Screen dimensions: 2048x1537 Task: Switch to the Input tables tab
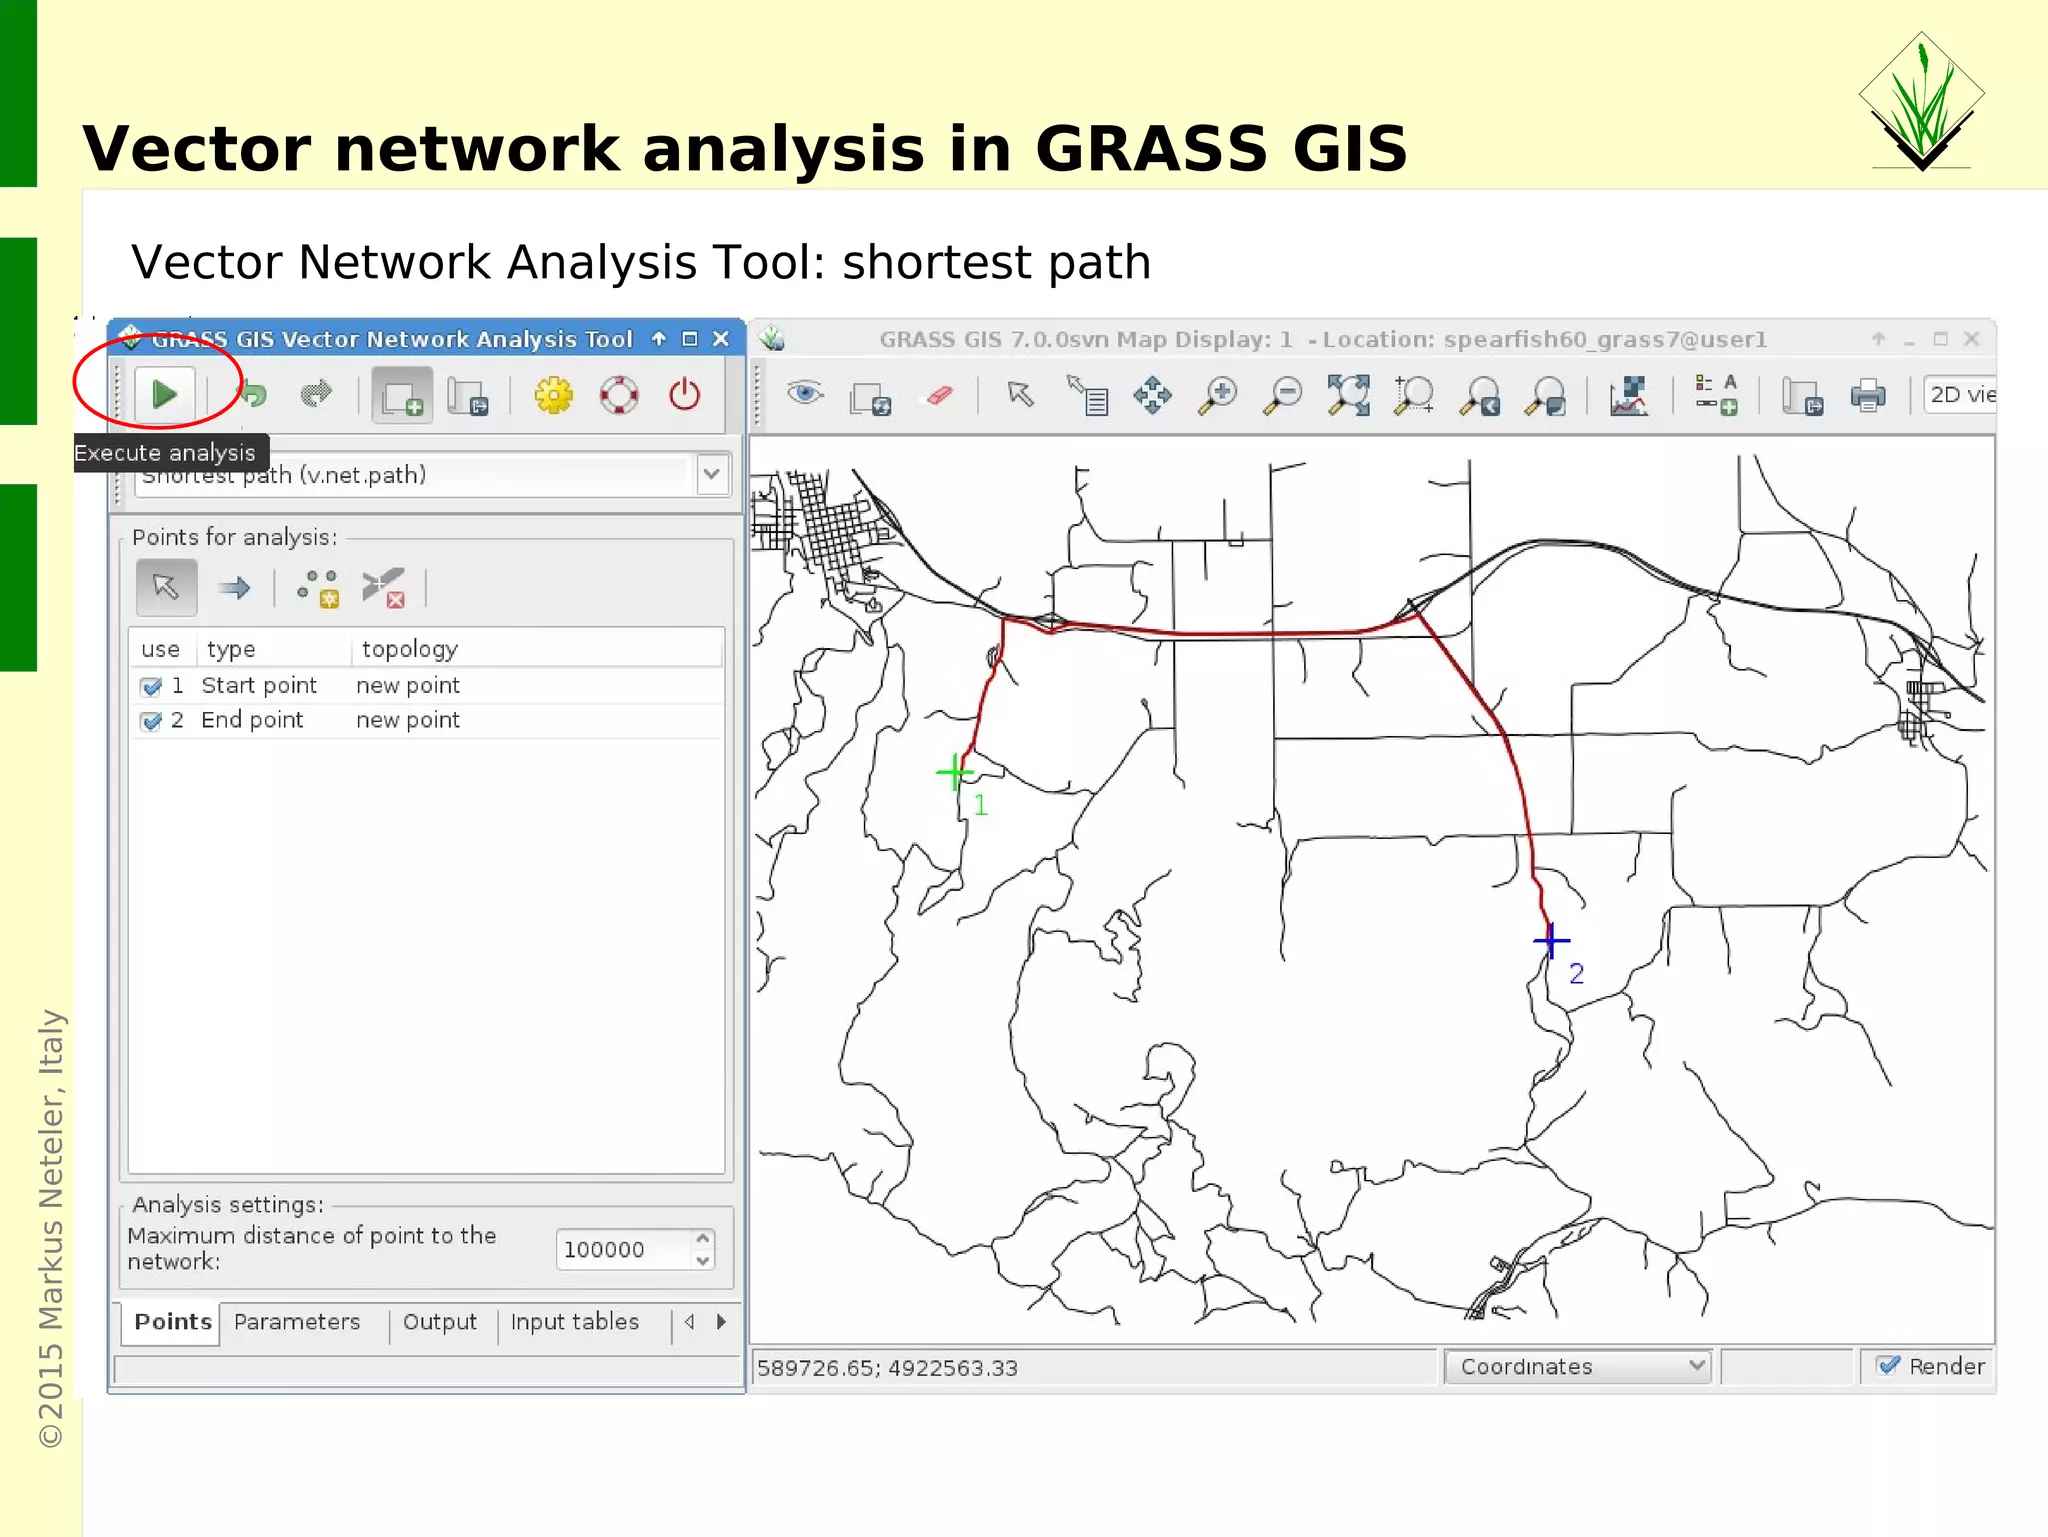tap(575, 1322)
